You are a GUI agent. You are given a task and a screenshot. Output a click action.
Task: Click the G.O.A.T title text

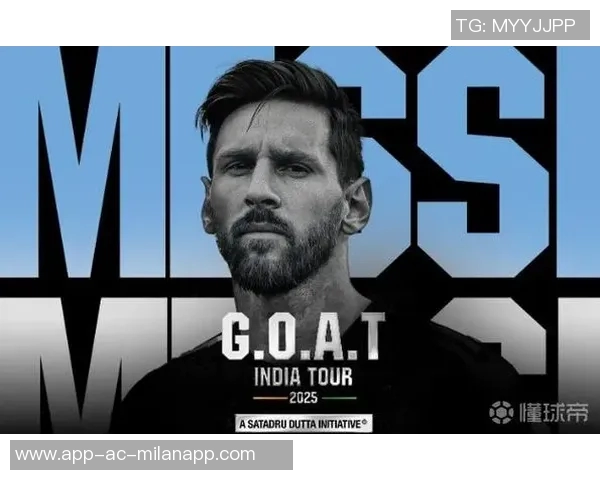click(x=303, y=336)
